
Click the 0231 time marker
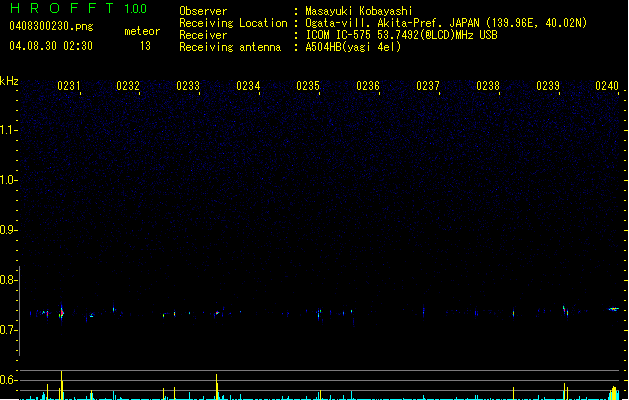[x=69, y=86]
